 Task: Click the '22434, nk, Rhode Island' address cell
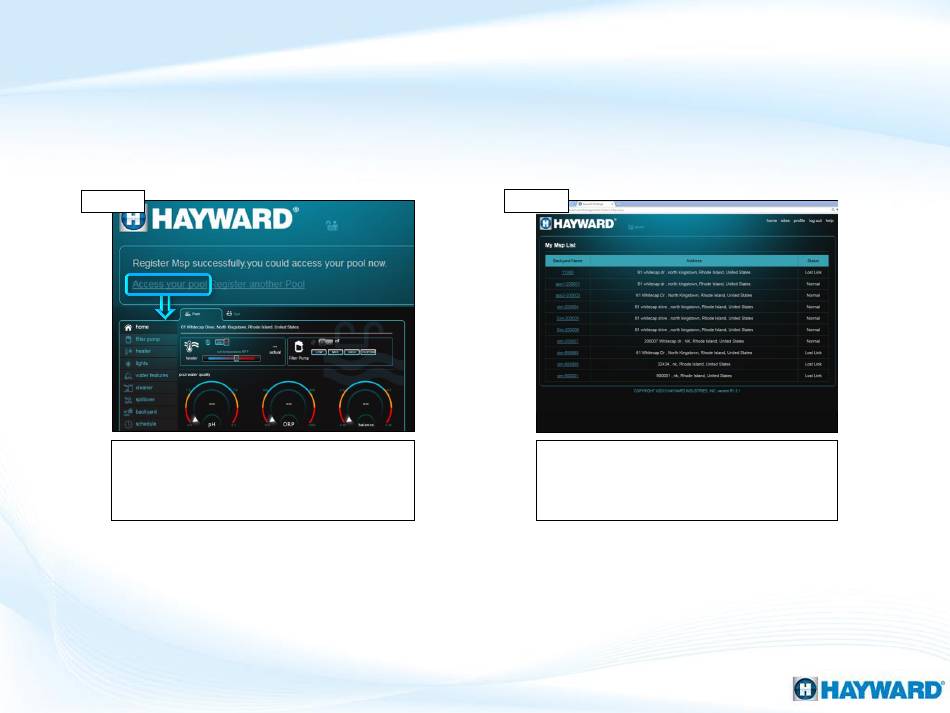click(694, 364)
